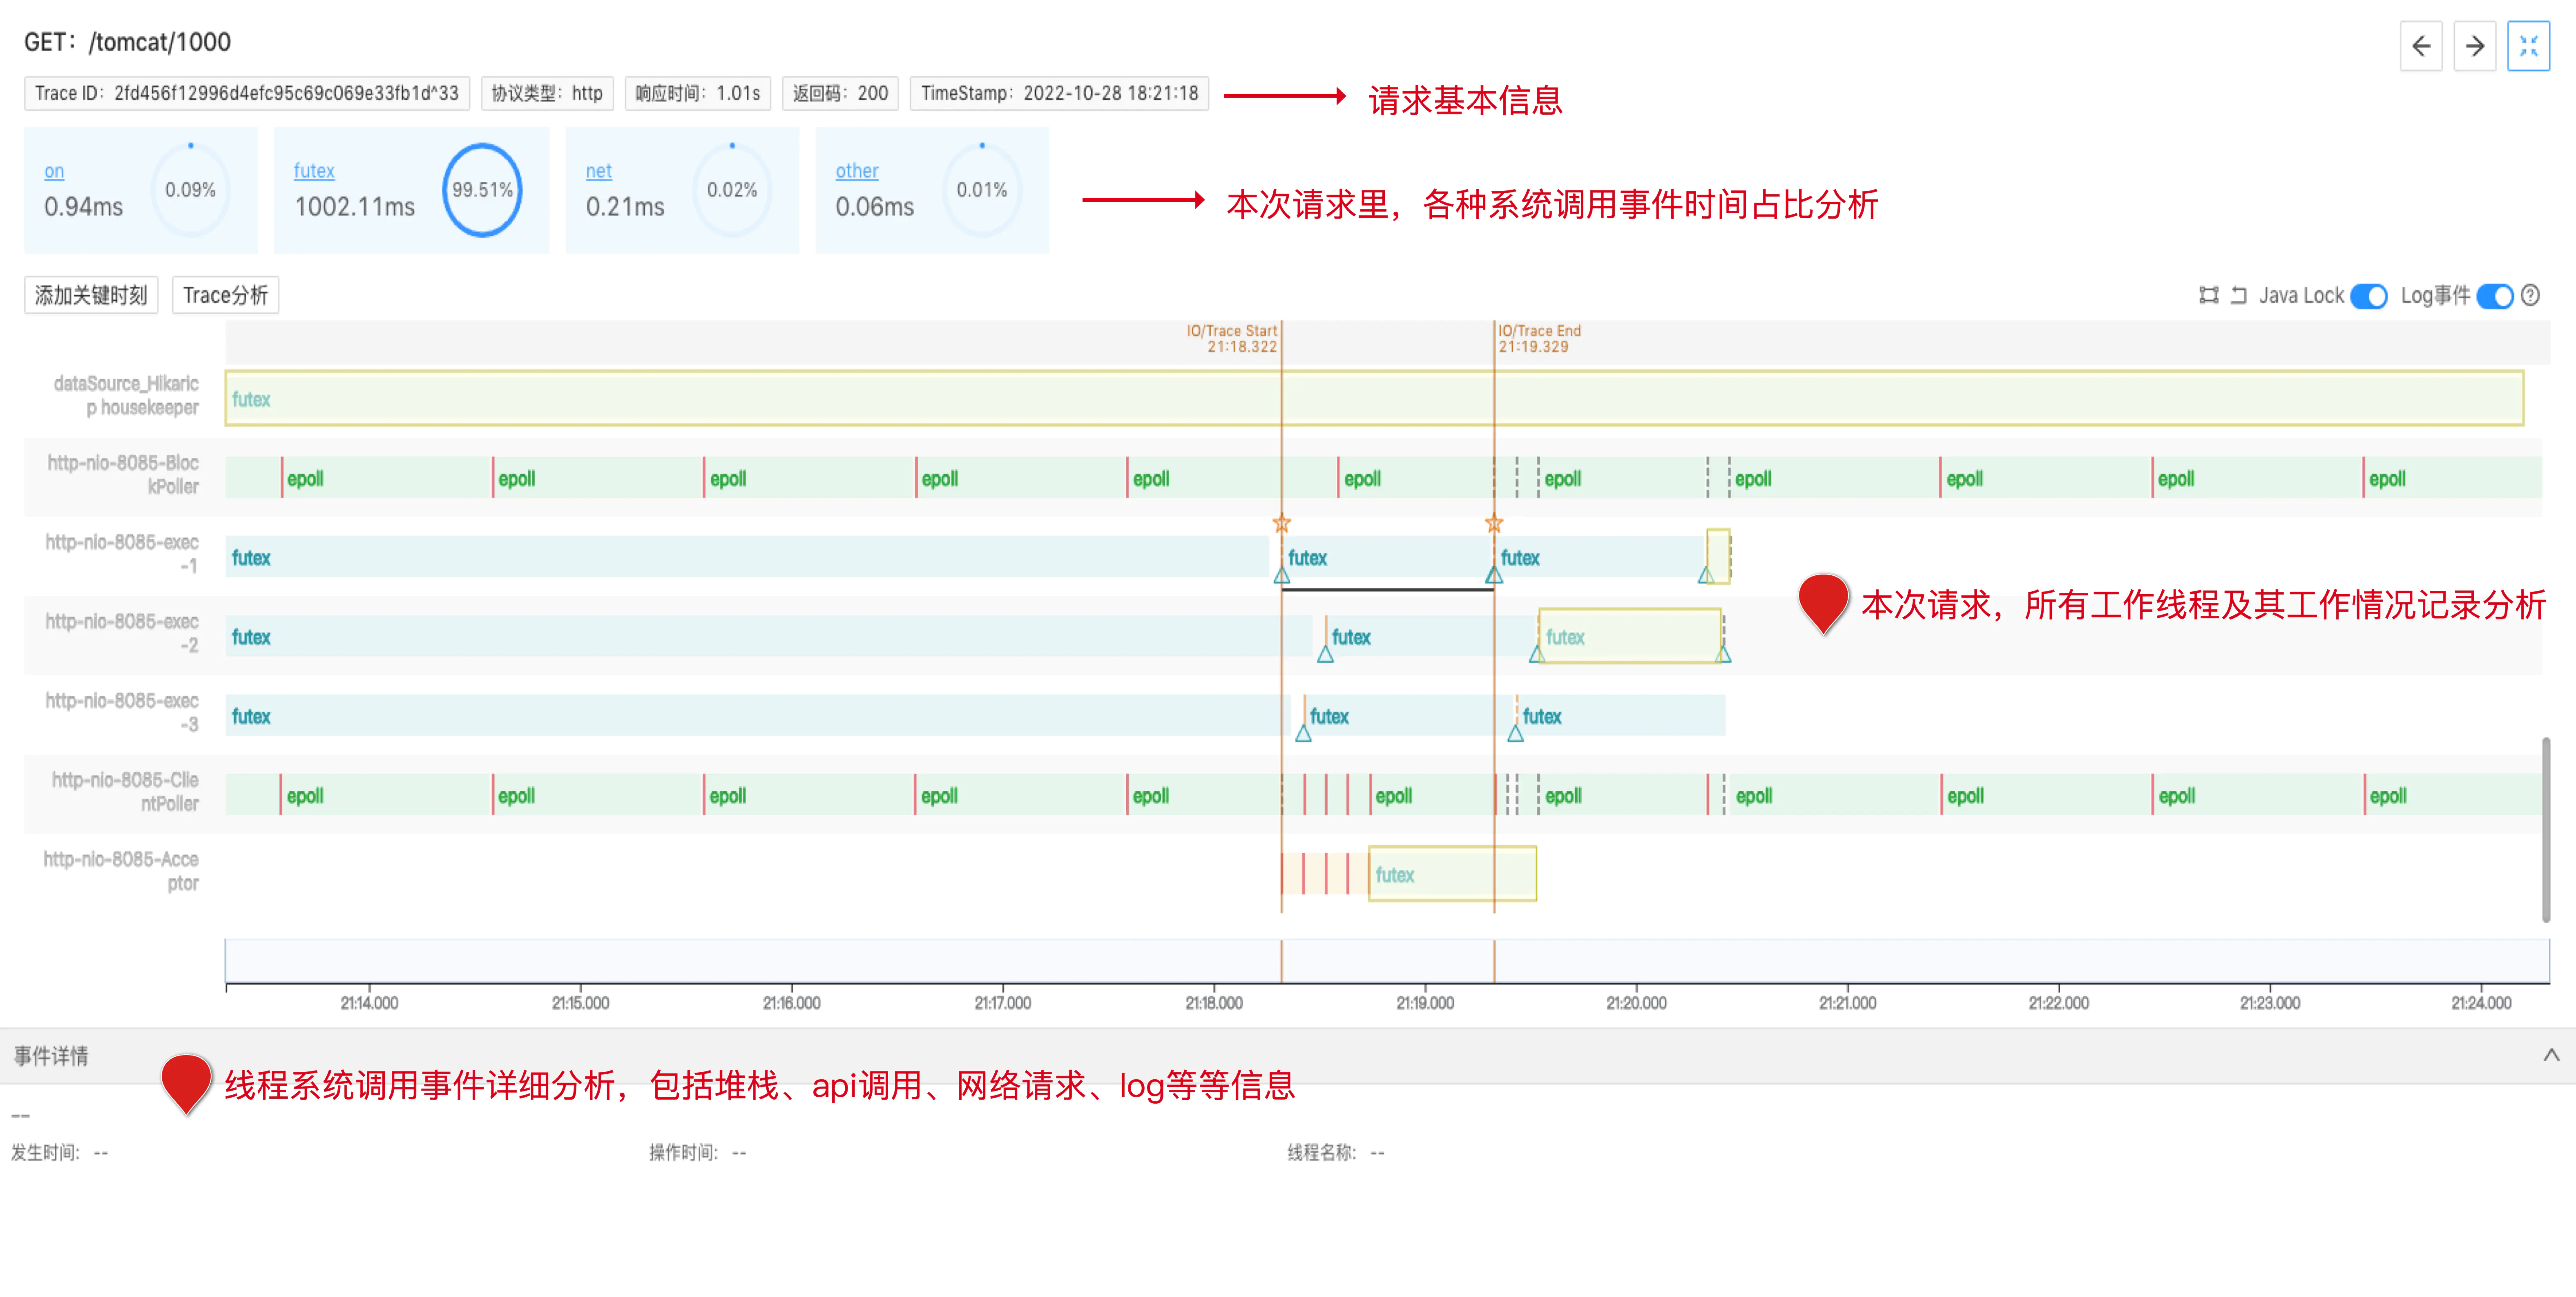Click the futex 99.51% progress ring
This screenshot has height=1297, width=2576.
482,190
